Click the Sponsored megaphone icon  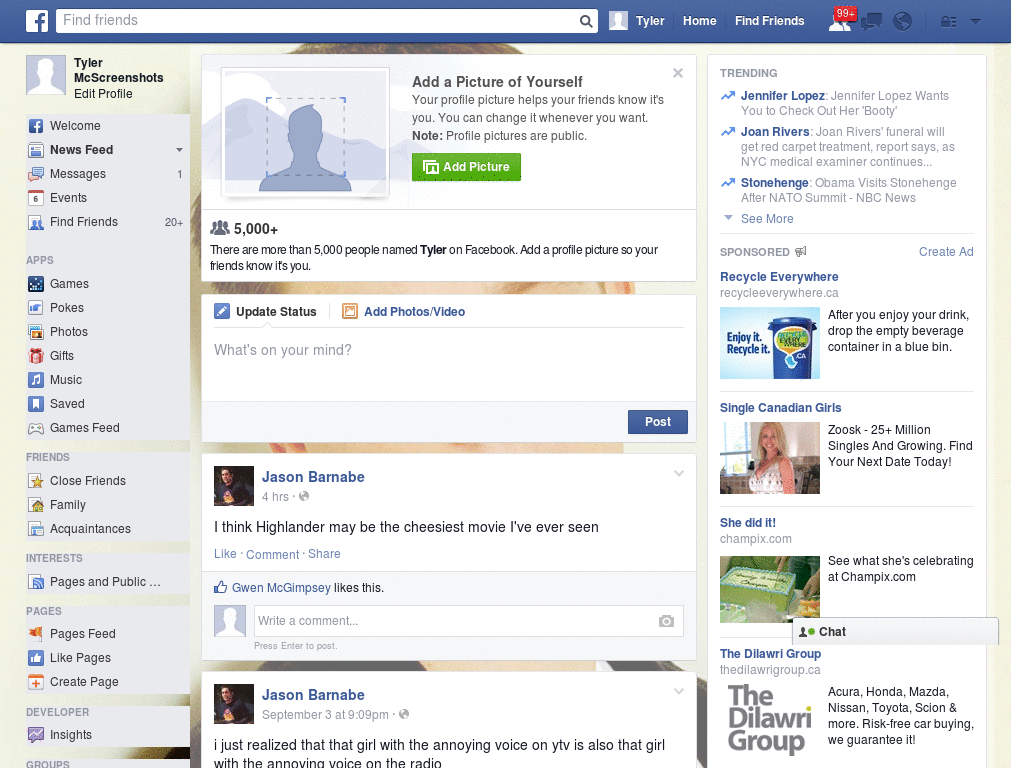pyautogui.click(x=801, y=251)
